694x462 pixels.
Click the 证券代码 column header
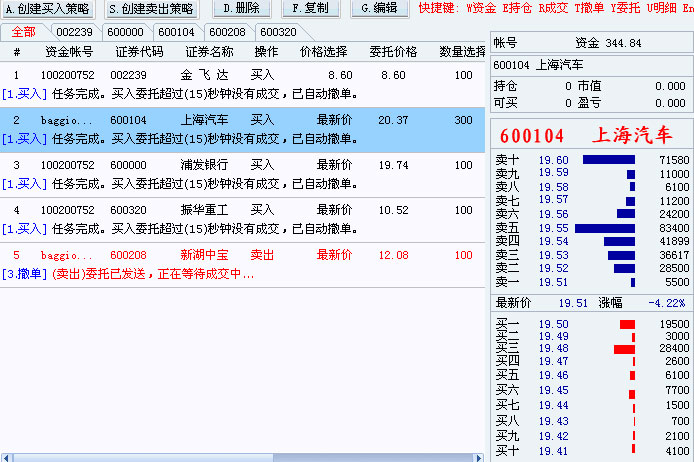tap(139, 51)
